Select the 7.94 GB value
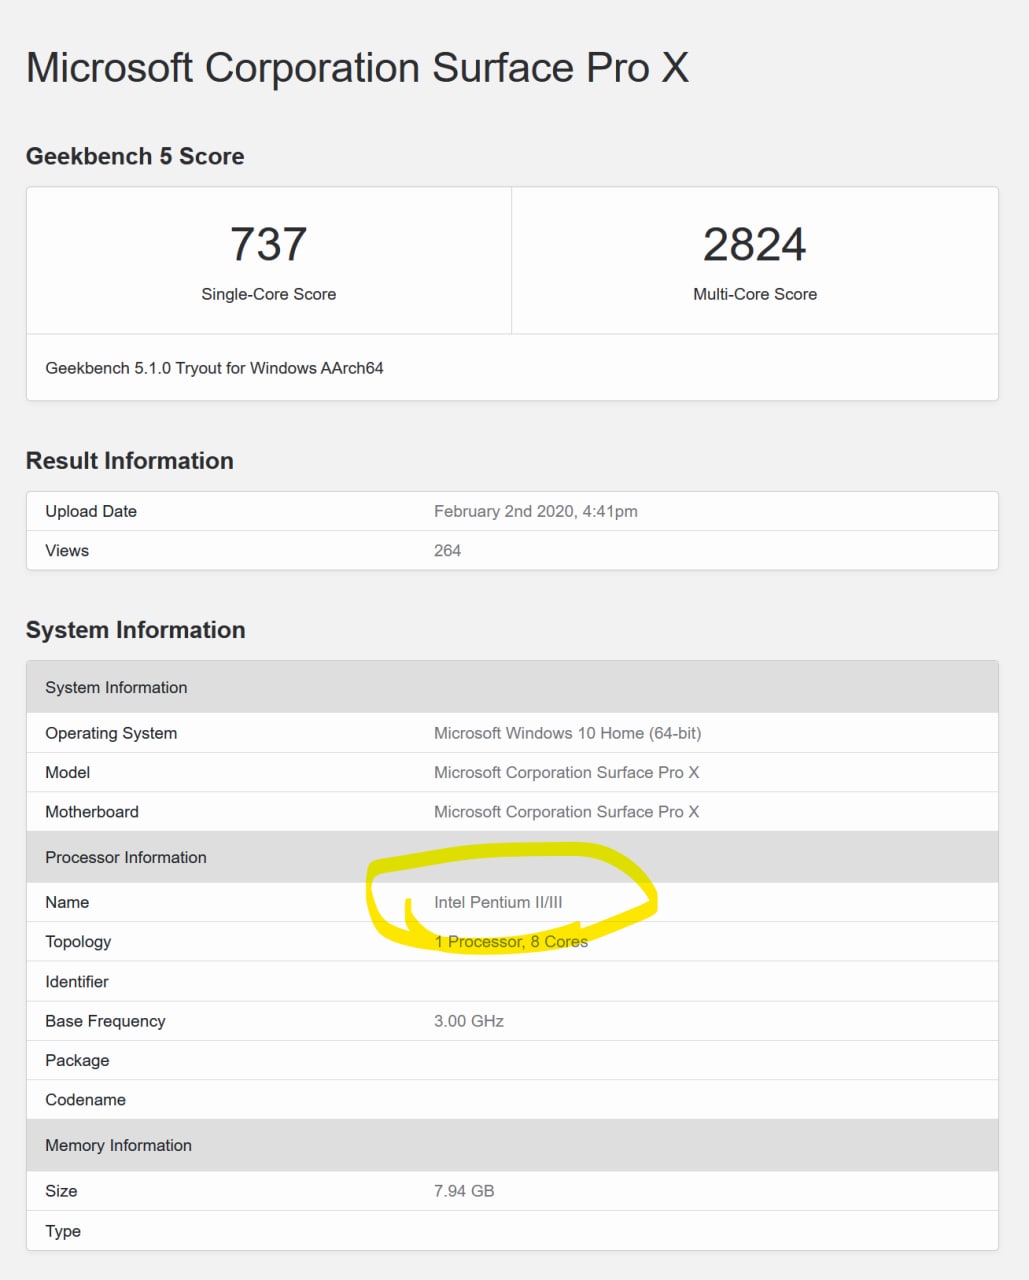1029x1280 pixels. coord(464,1191)
